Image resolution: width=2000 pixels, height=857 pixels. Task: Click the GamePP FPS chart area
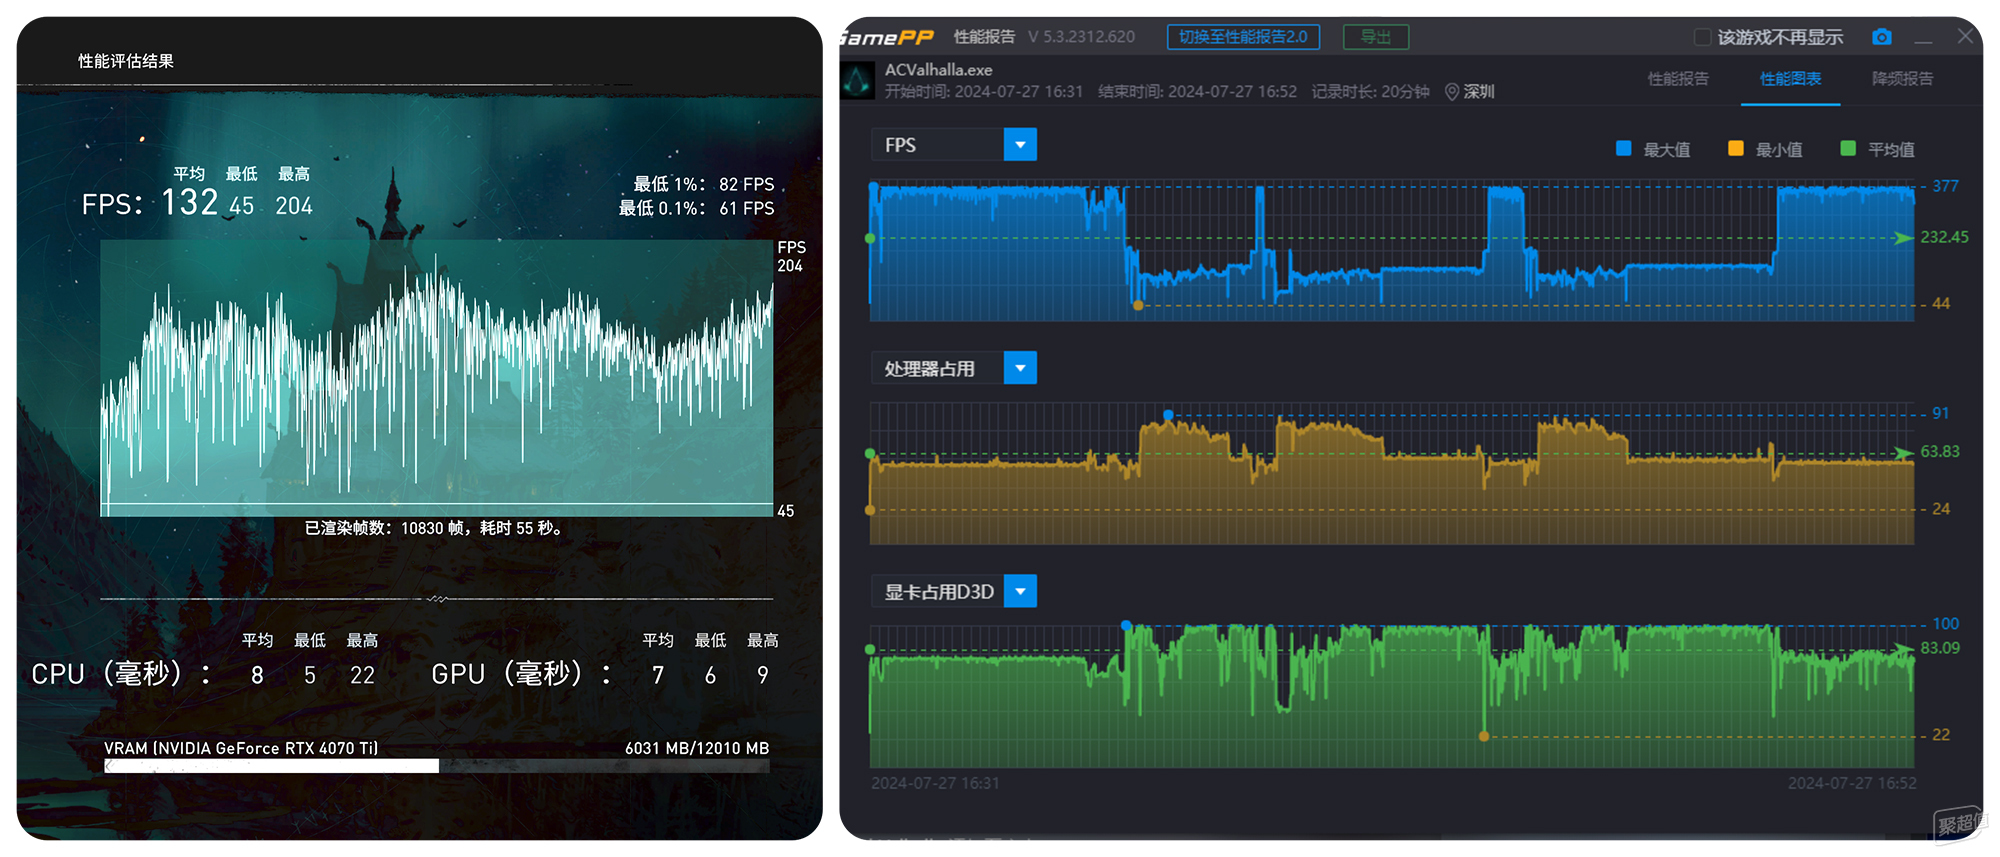click(x=1391, y=251)
